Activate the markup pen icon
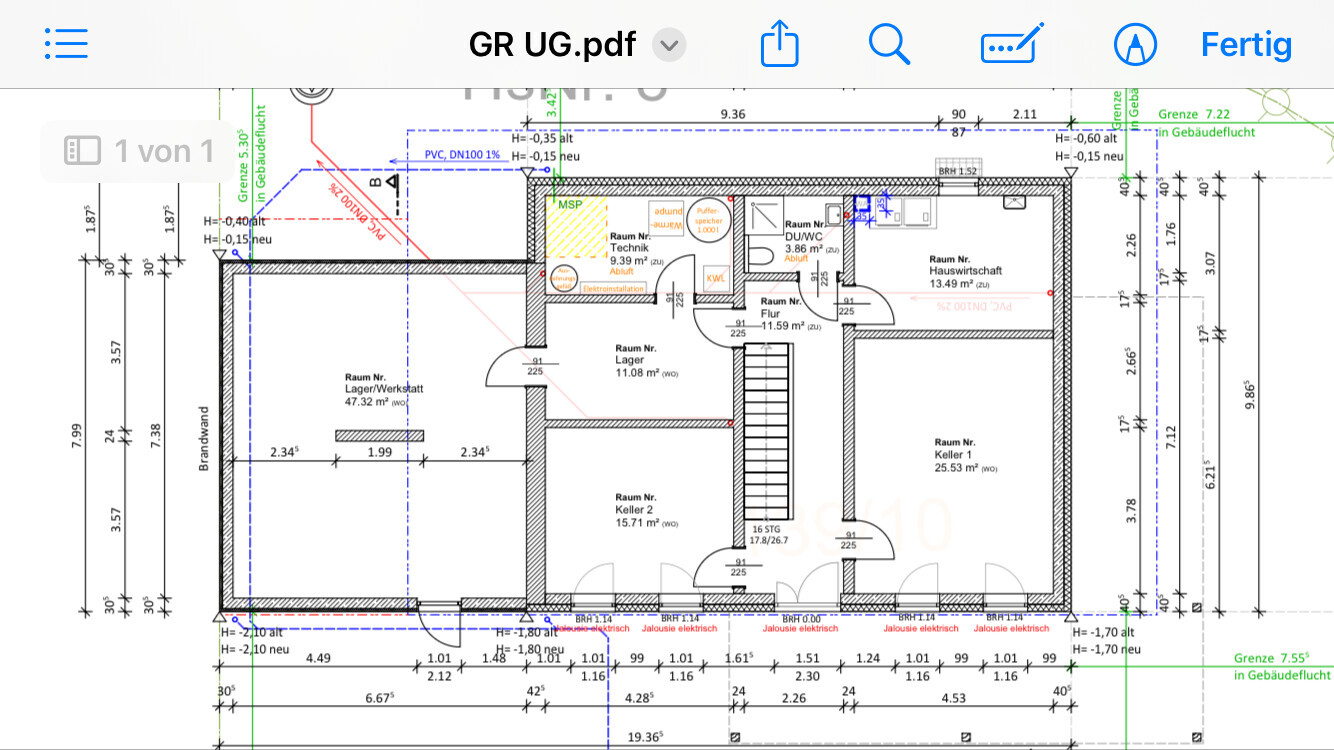 click(x=1135, y=44)
